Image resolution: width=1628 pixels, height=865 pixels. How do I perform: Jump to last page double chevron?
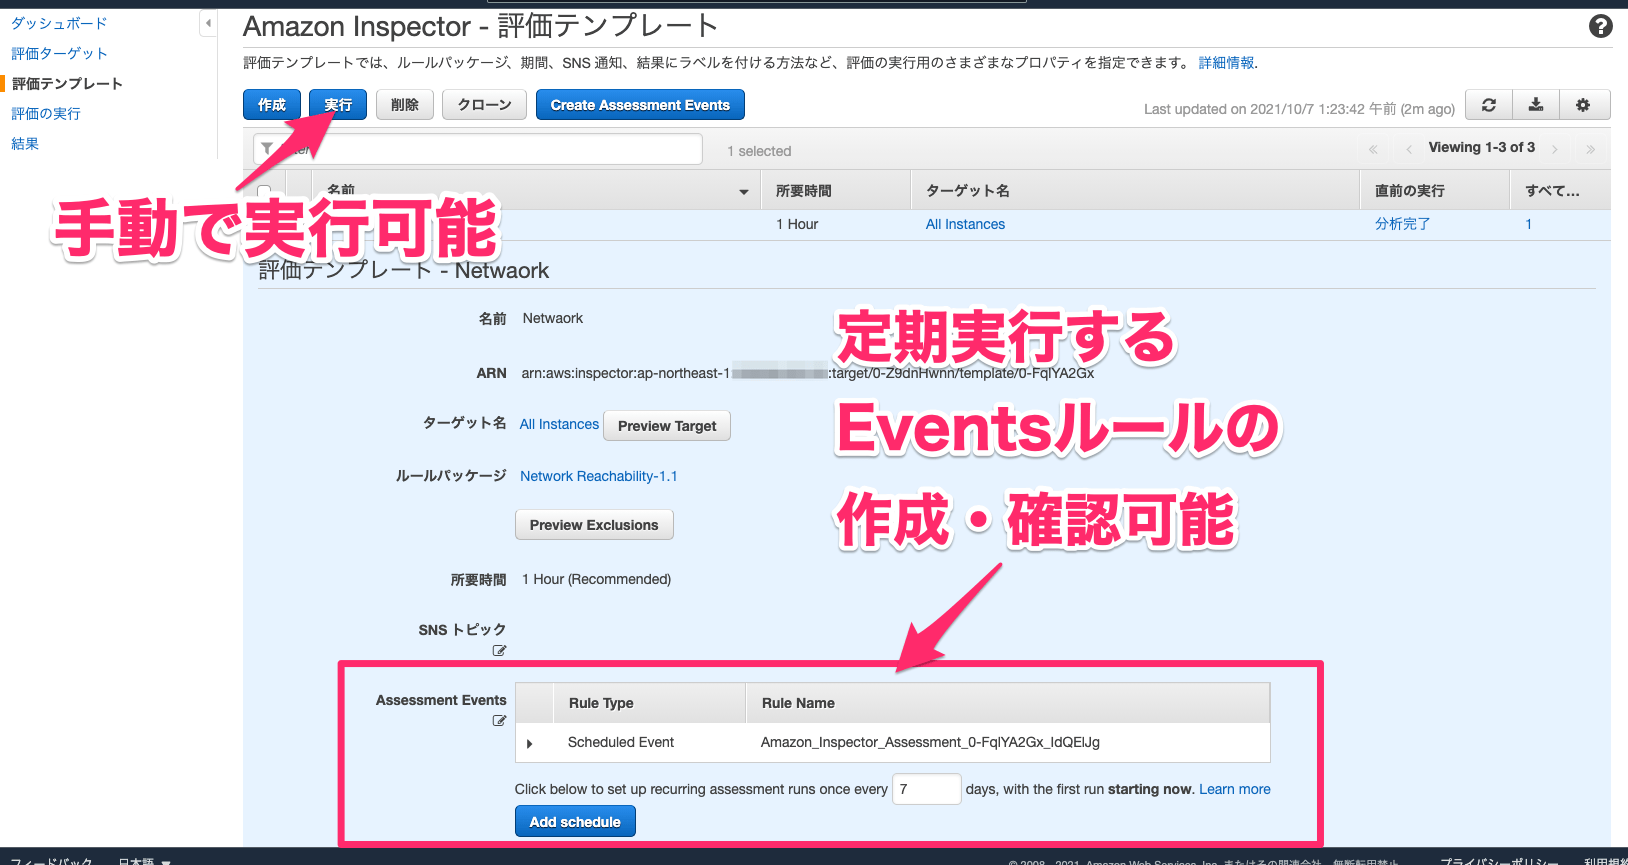[1590, 149]
